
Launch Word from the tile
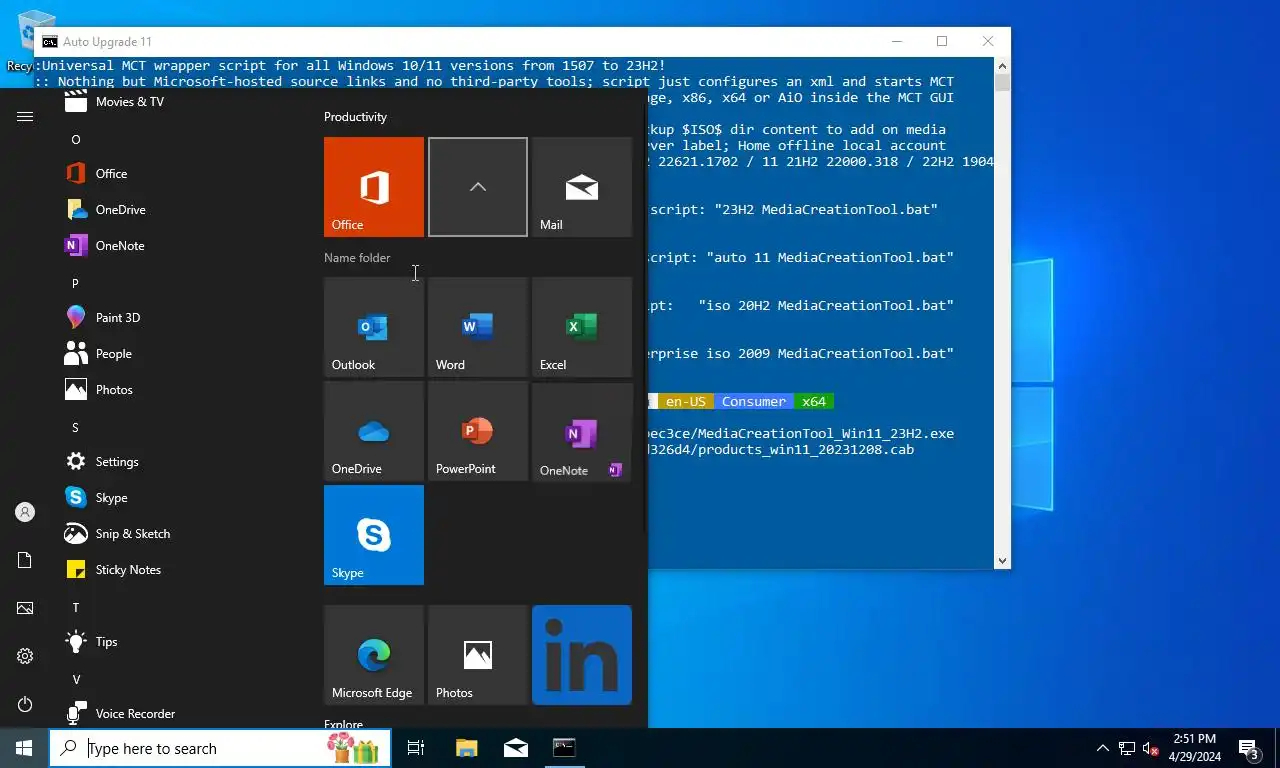coord(478,327)
